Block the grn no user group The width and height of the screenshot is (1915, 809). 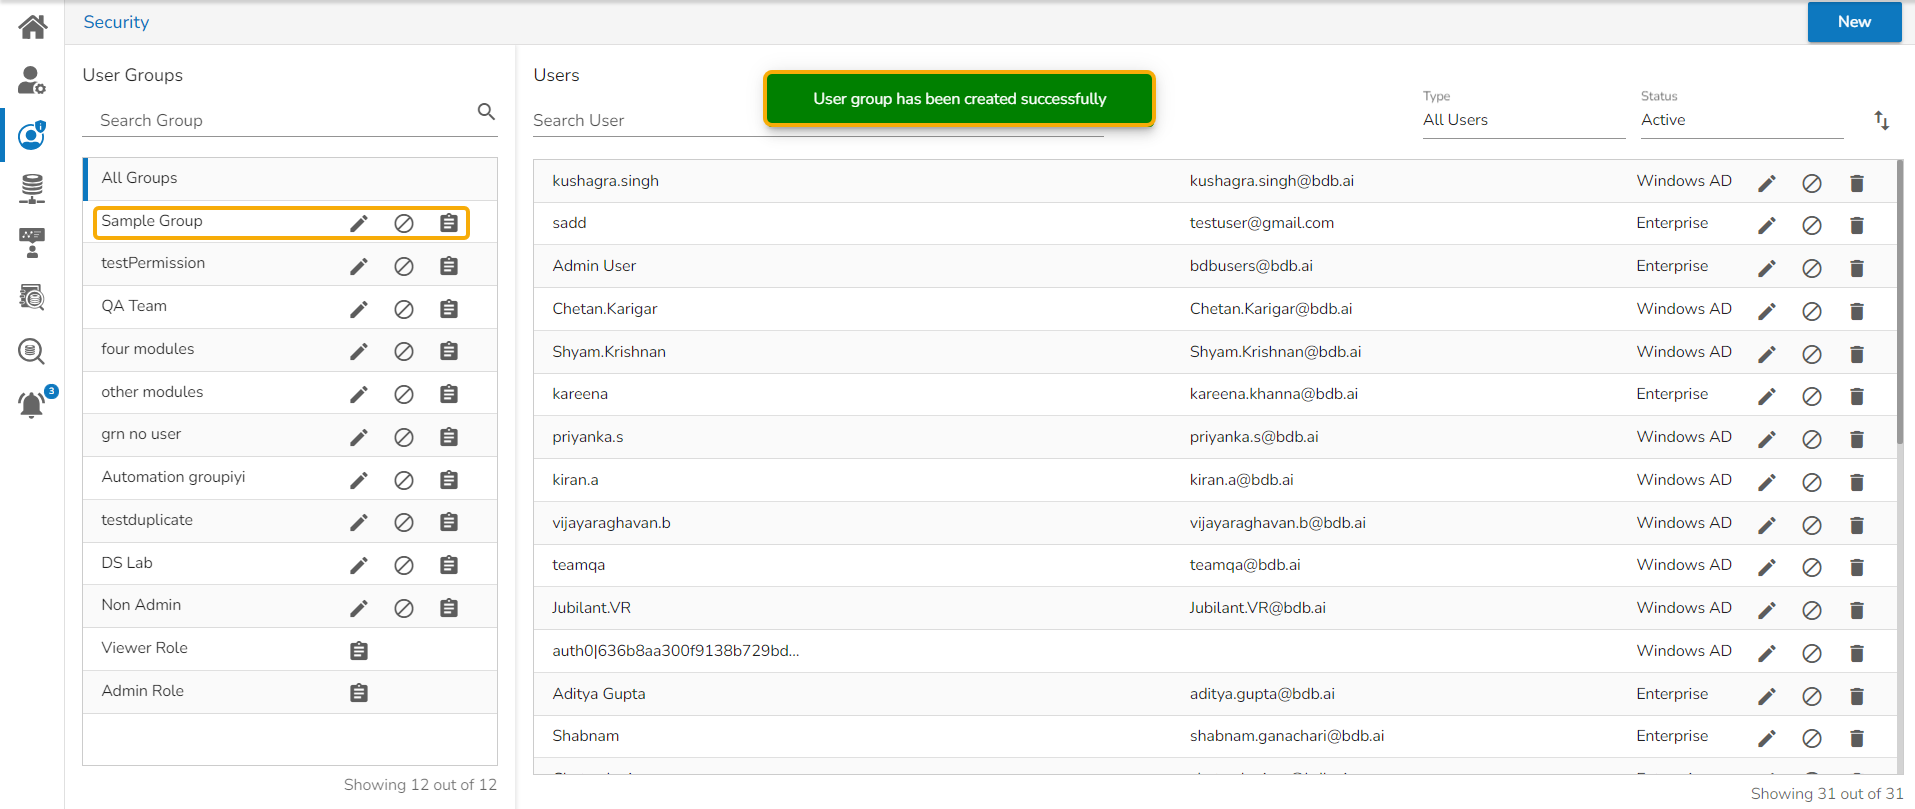click(x=404, y=437)
